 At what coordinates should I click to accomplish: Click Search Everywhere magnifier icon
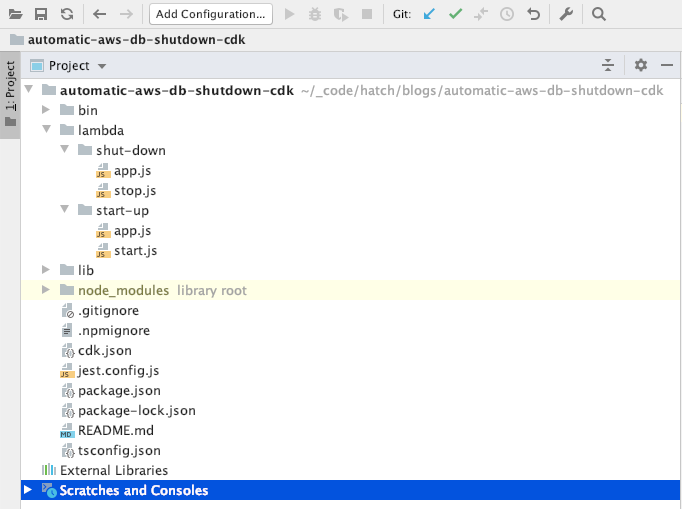click(598, 14)
